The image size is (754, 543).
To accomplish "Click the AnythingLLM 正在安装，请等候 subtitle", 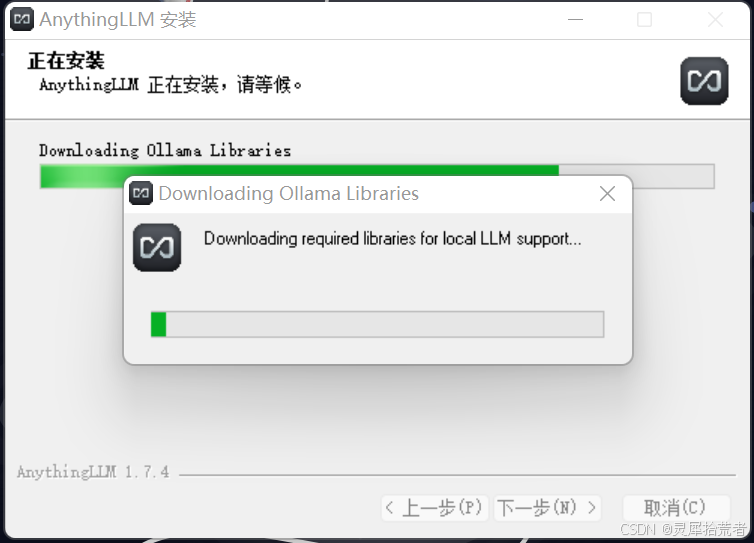I will click(171, 85).
